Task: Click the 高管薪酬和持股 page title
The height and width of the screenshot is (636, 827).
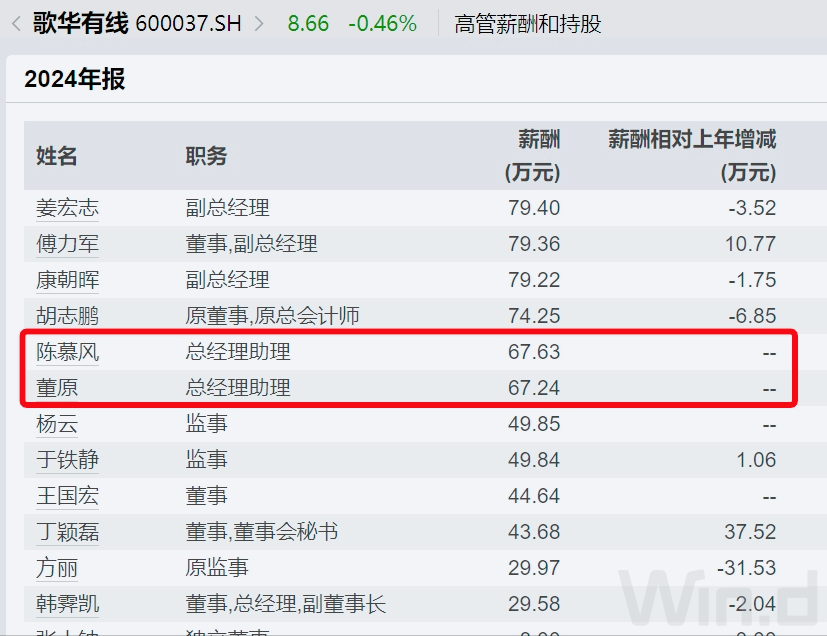Action: (527, 24)
